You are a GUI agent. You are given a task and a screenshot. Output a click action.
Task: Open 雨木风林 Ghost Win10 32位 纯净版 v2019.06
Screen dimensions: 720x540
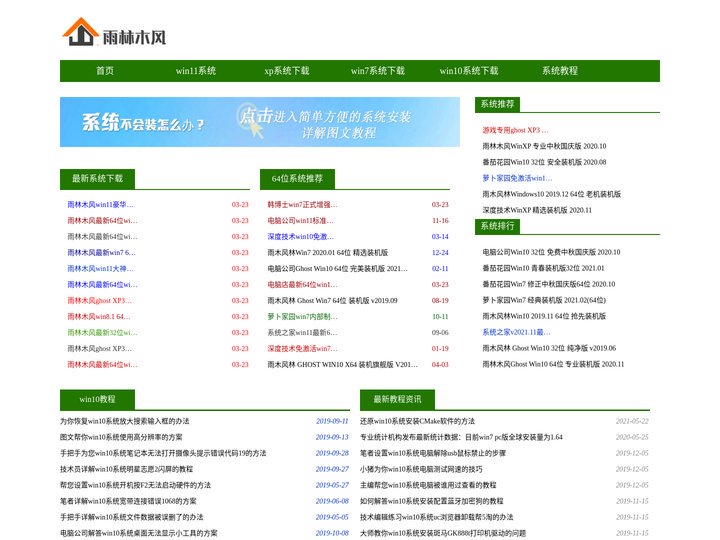pyautogui.click(x=549, y=348)
